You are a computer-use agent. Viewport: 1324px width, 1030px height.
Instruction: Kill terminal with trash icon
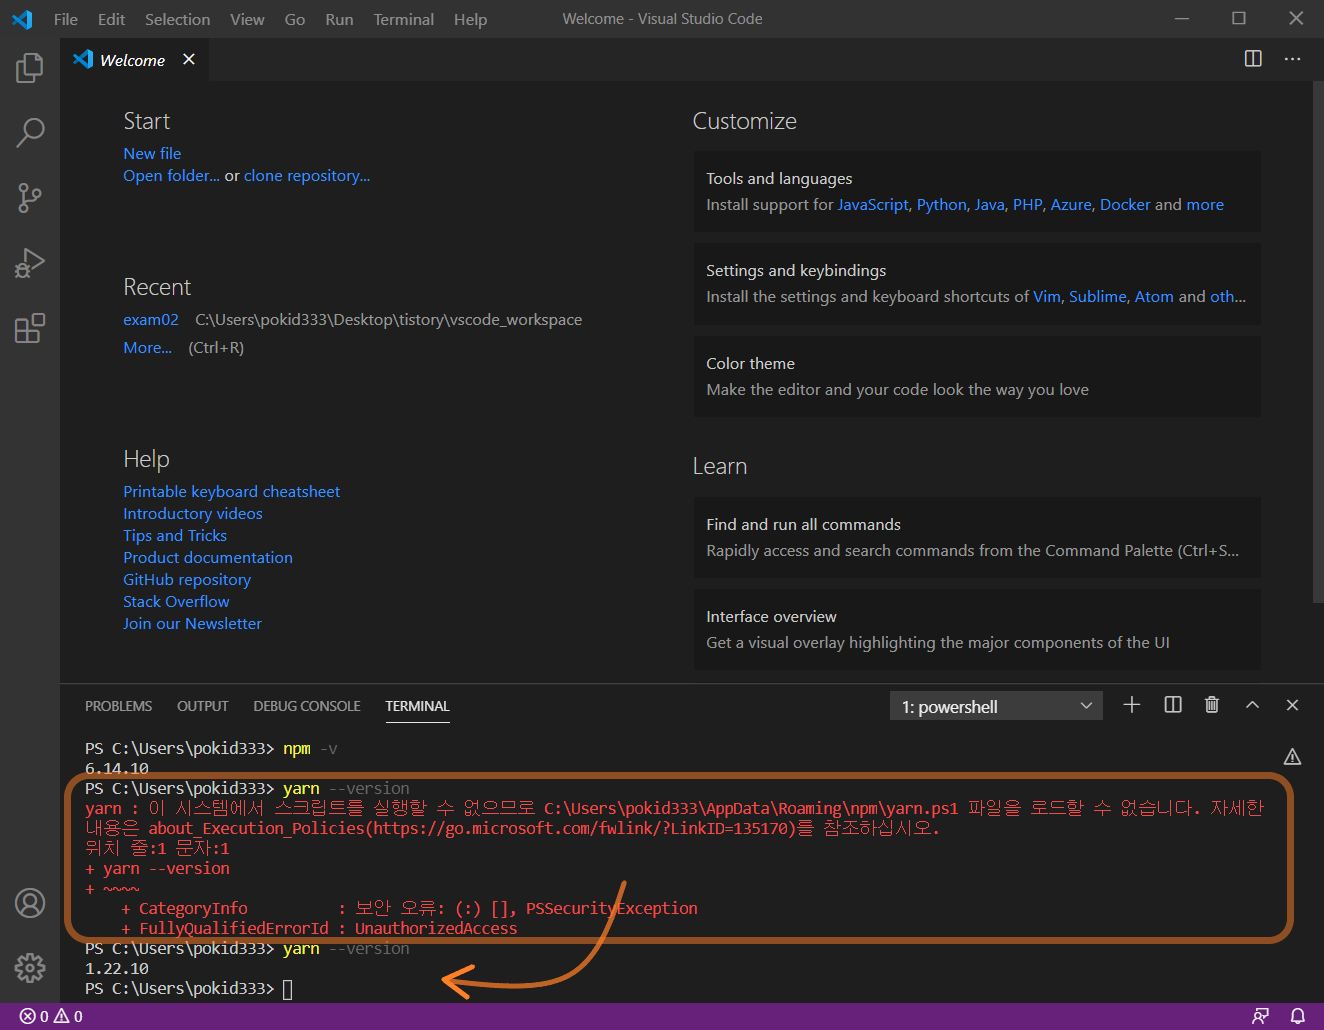click(1212, 705)
